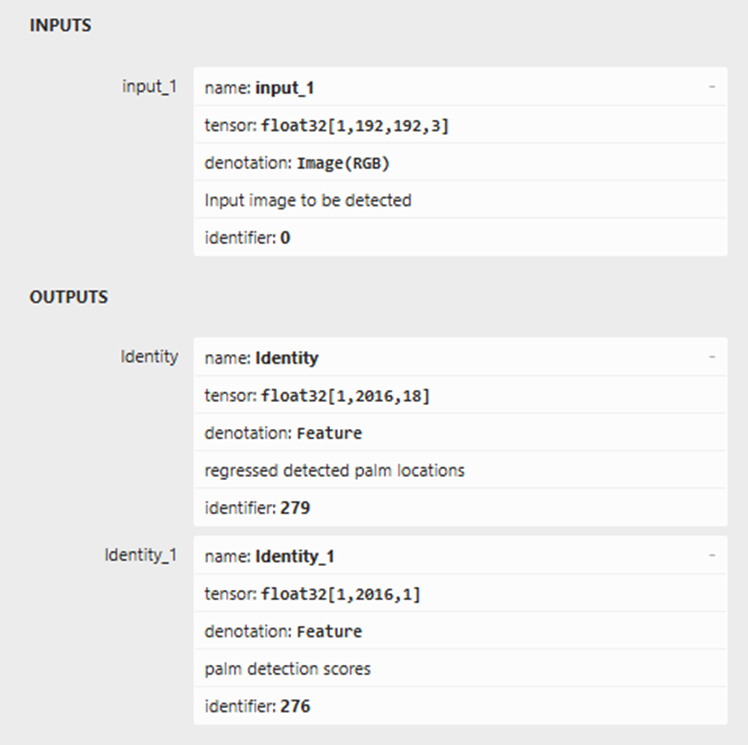
Task: Click the float32[1,2016,1] tensor row
Action: pos(460,593)
